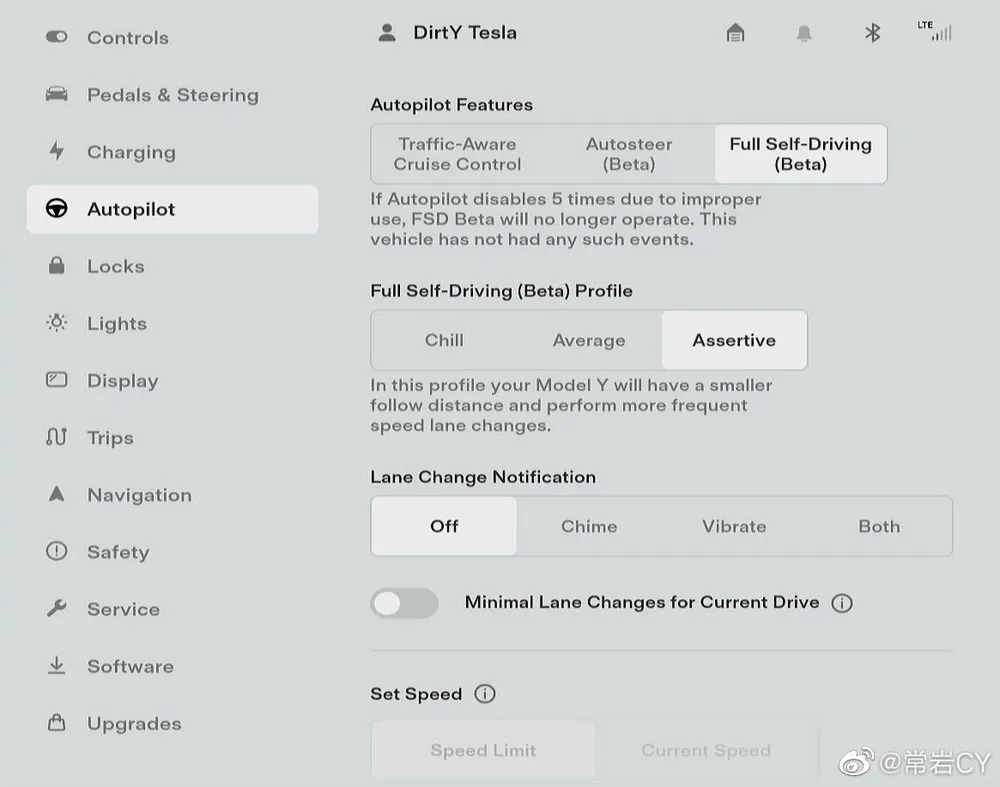Open the Lights menu

(172, 323)
